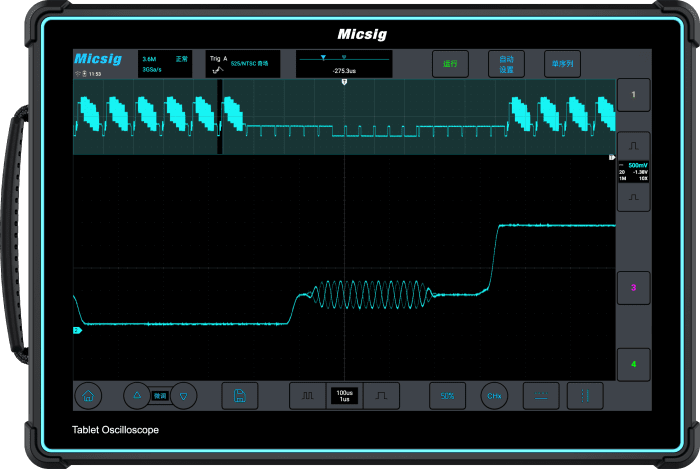Tap the Auto Setup (自动设置) button
700x469 pixels.
point(506,64)
